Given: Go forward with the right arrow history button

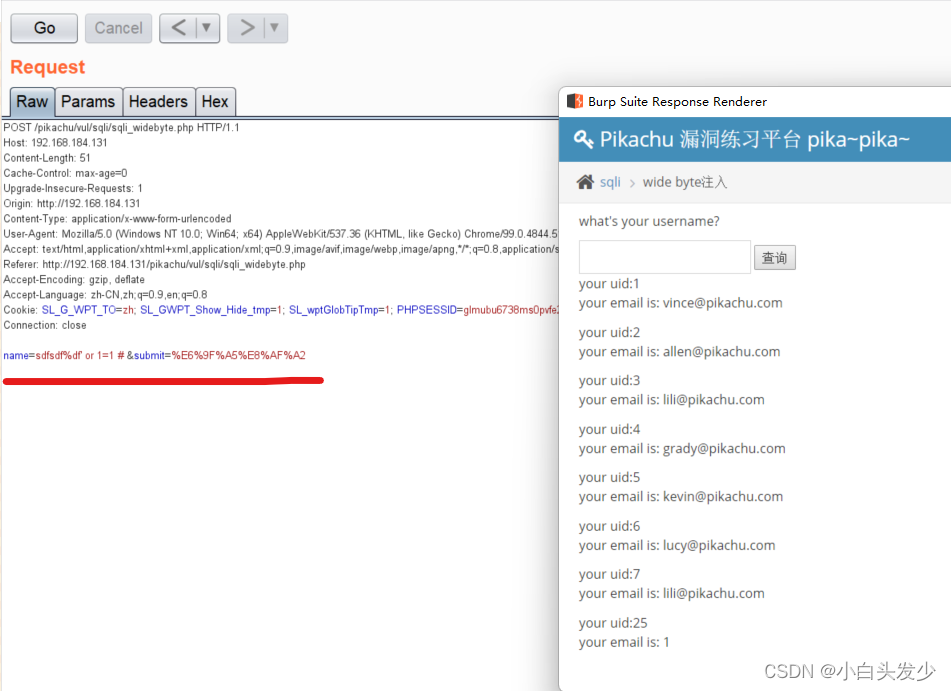Looking at the screenshot, I should [x=247, y=28].
